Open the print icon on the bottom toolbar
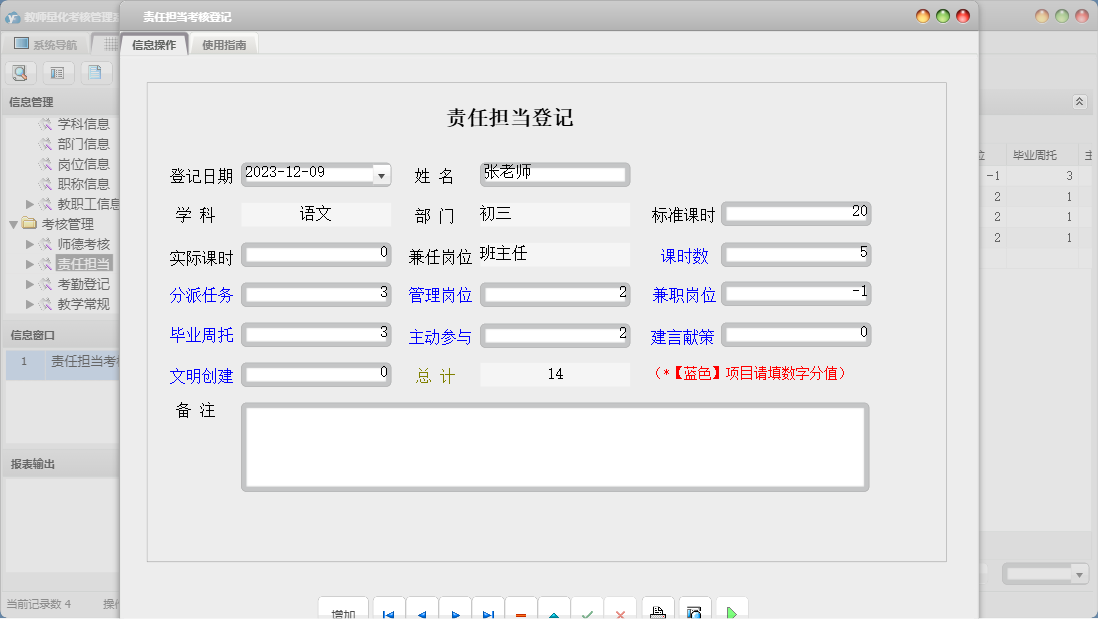The image size is (1098, 635). (x=658, y=610)
